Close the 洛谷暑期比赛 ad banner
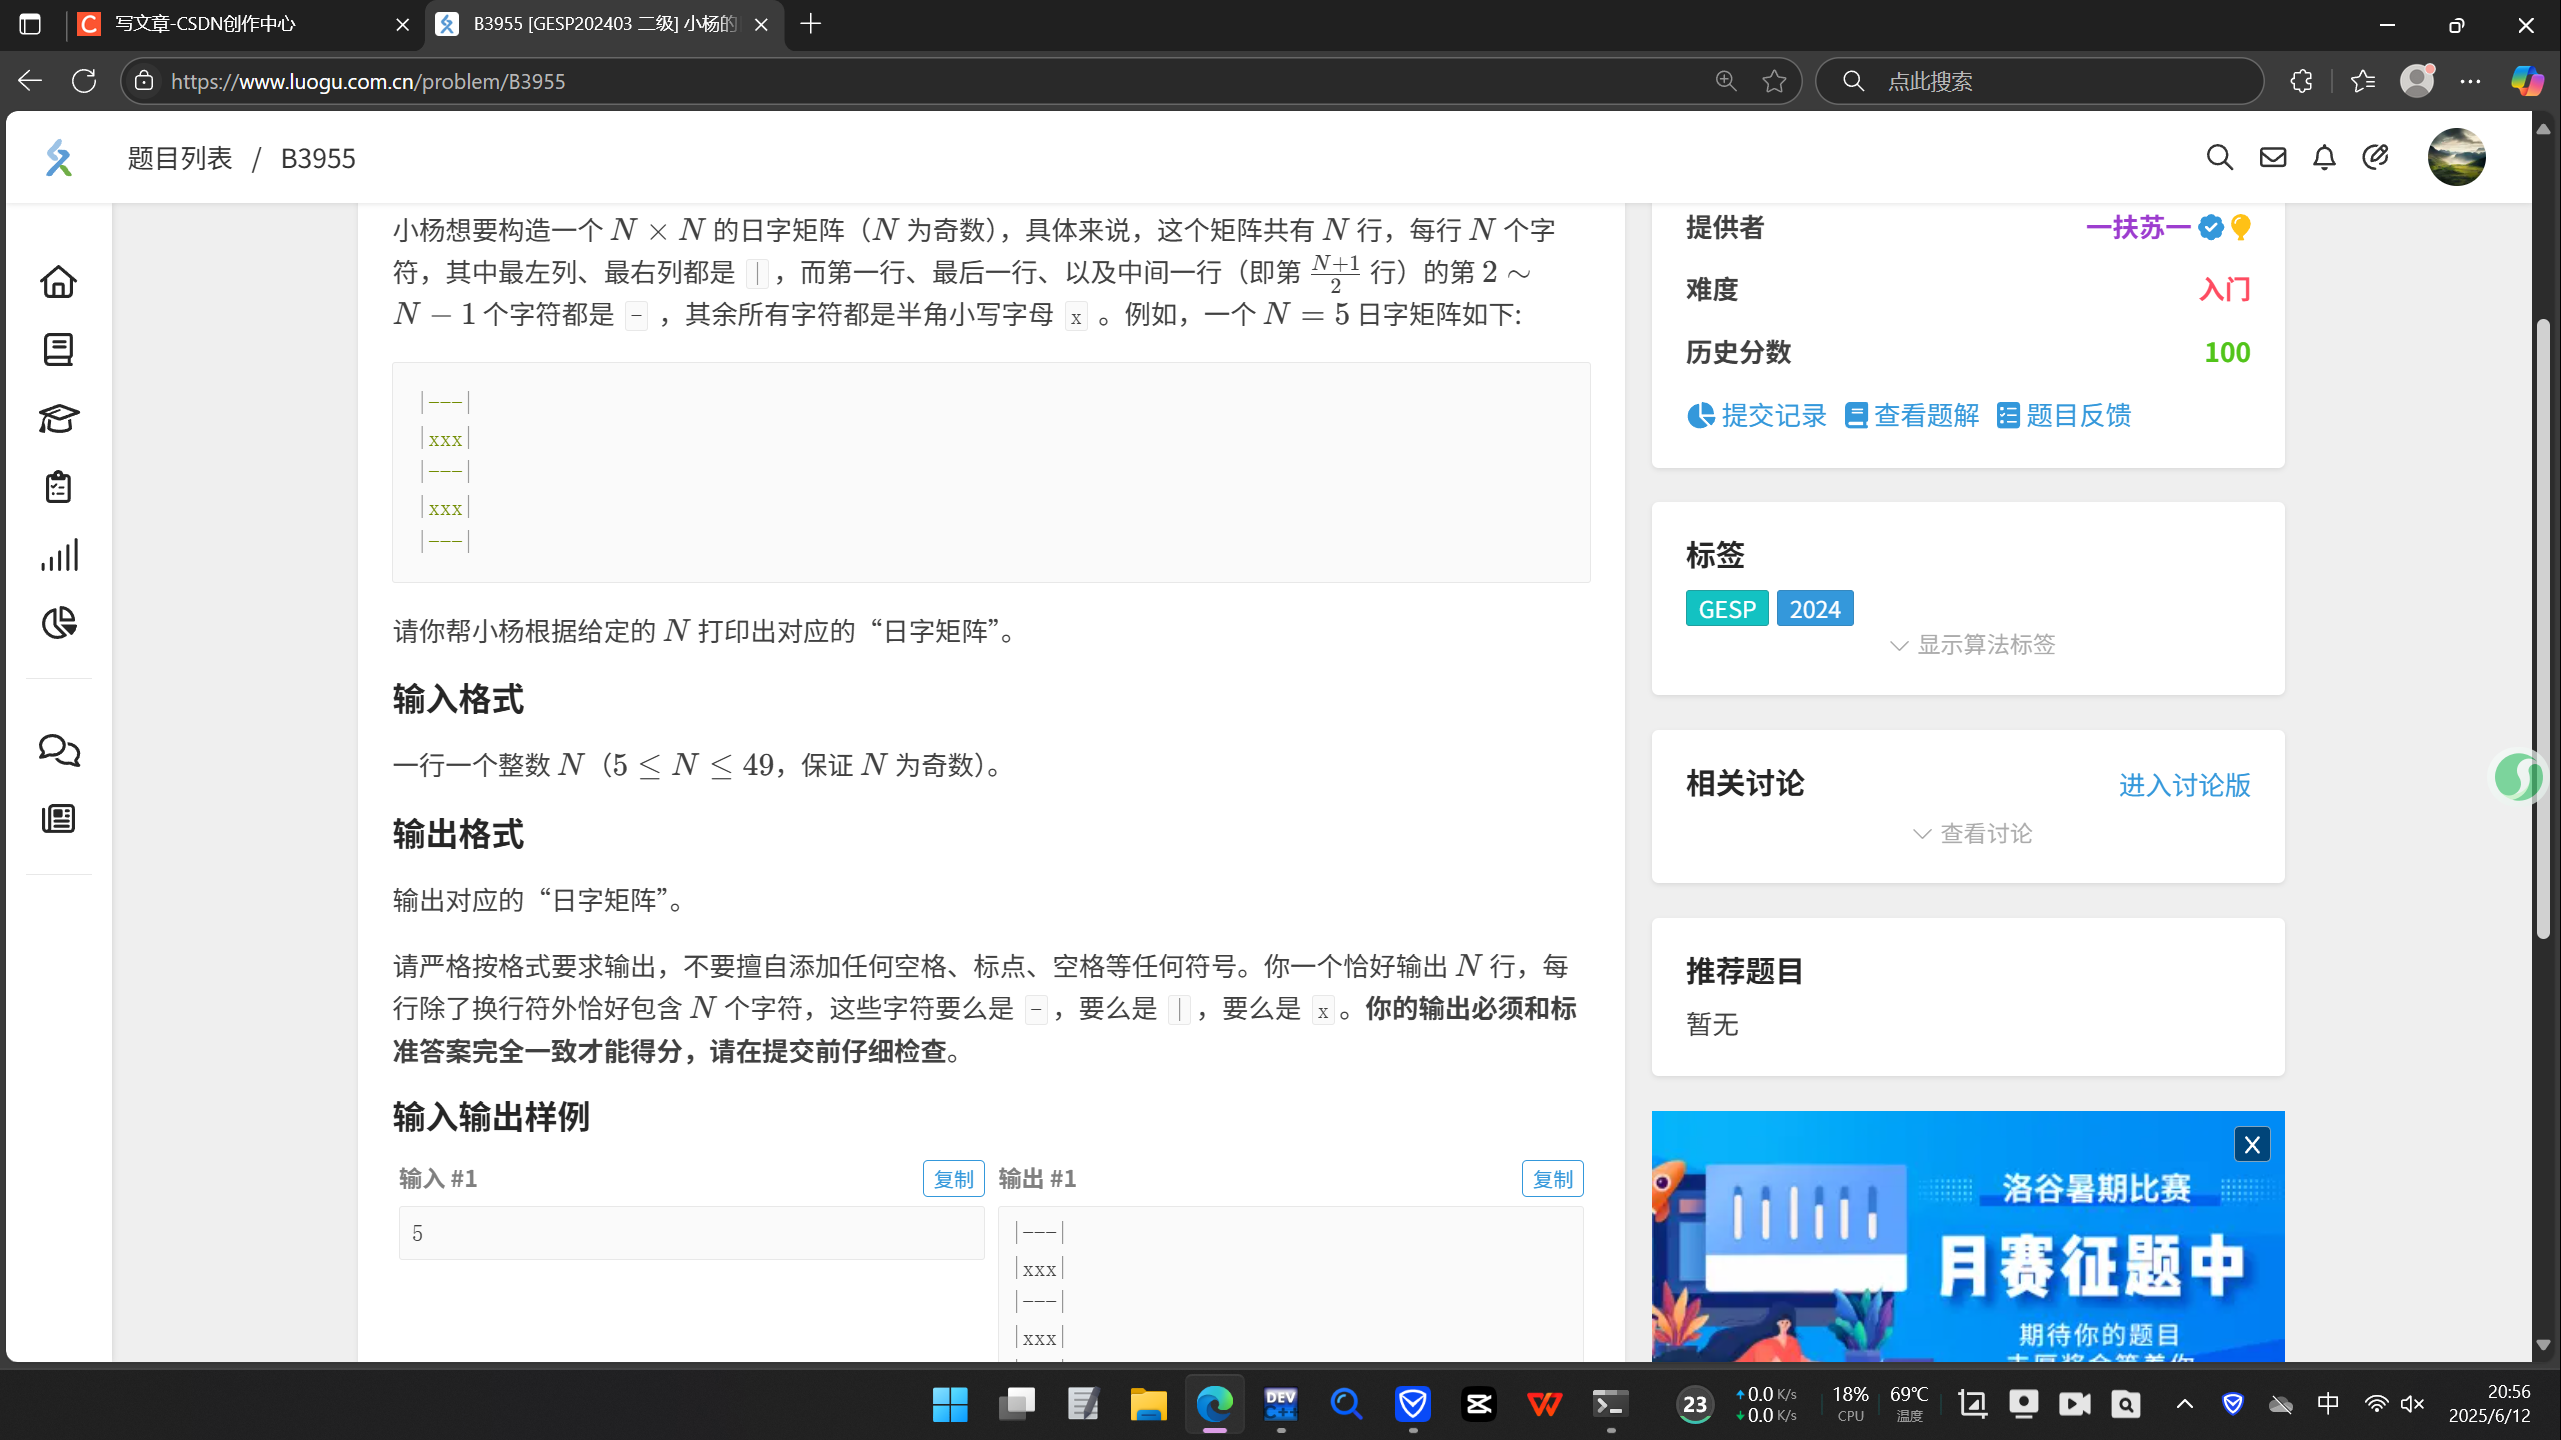Screen dimensions: 2561x1440 pyautogui.click(x=2251, y=1144)
